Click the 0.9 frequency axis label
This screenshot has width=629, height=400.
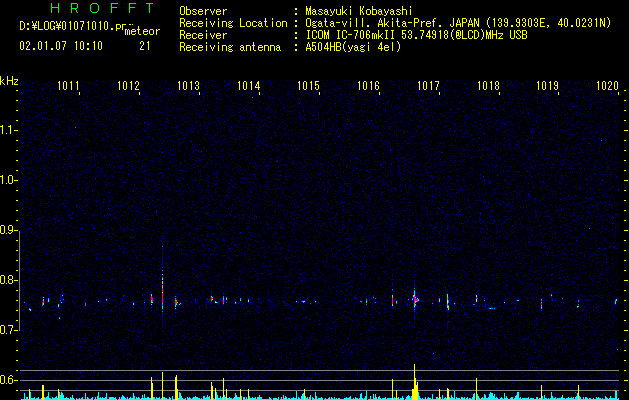tap(8, 230)
